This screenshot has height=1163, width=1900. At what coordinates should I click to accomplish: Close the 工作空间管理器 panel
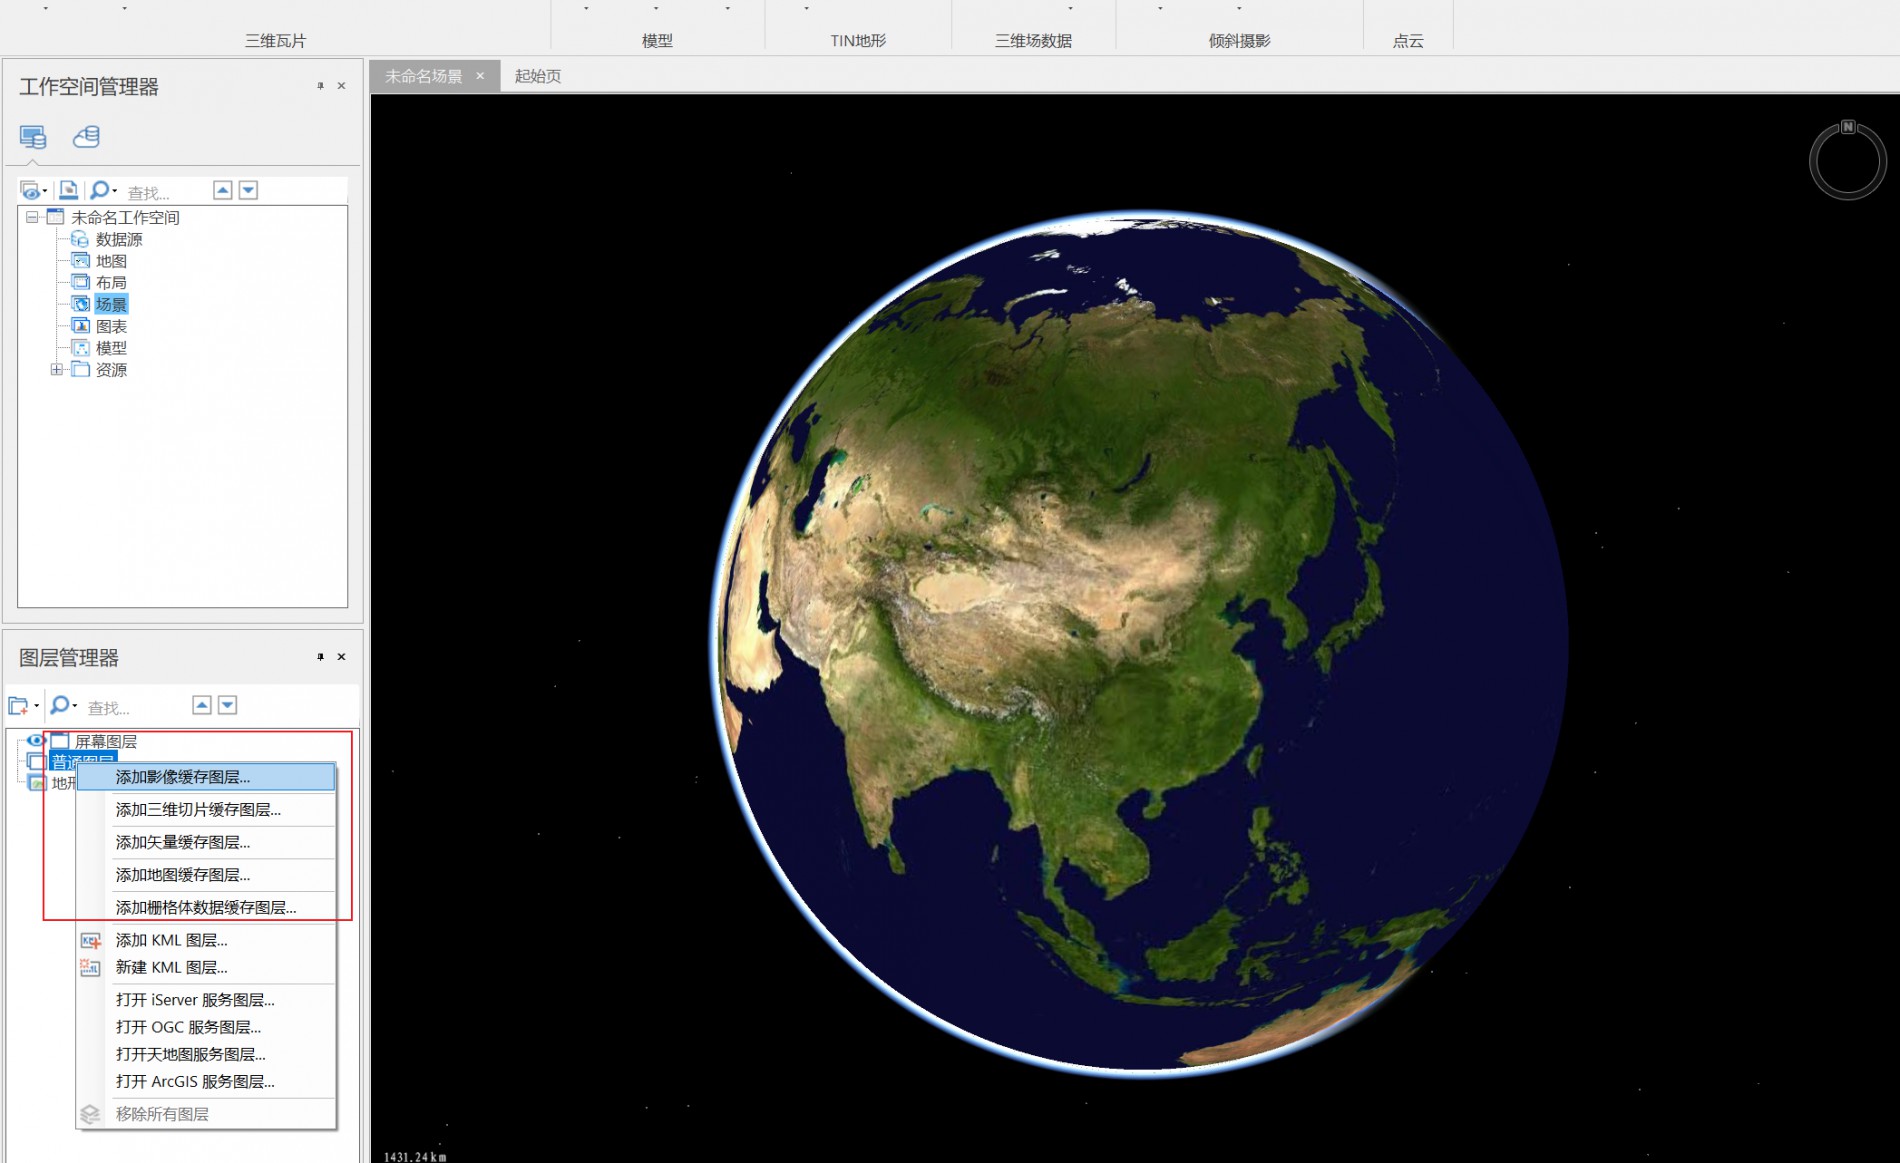point(341,86)
